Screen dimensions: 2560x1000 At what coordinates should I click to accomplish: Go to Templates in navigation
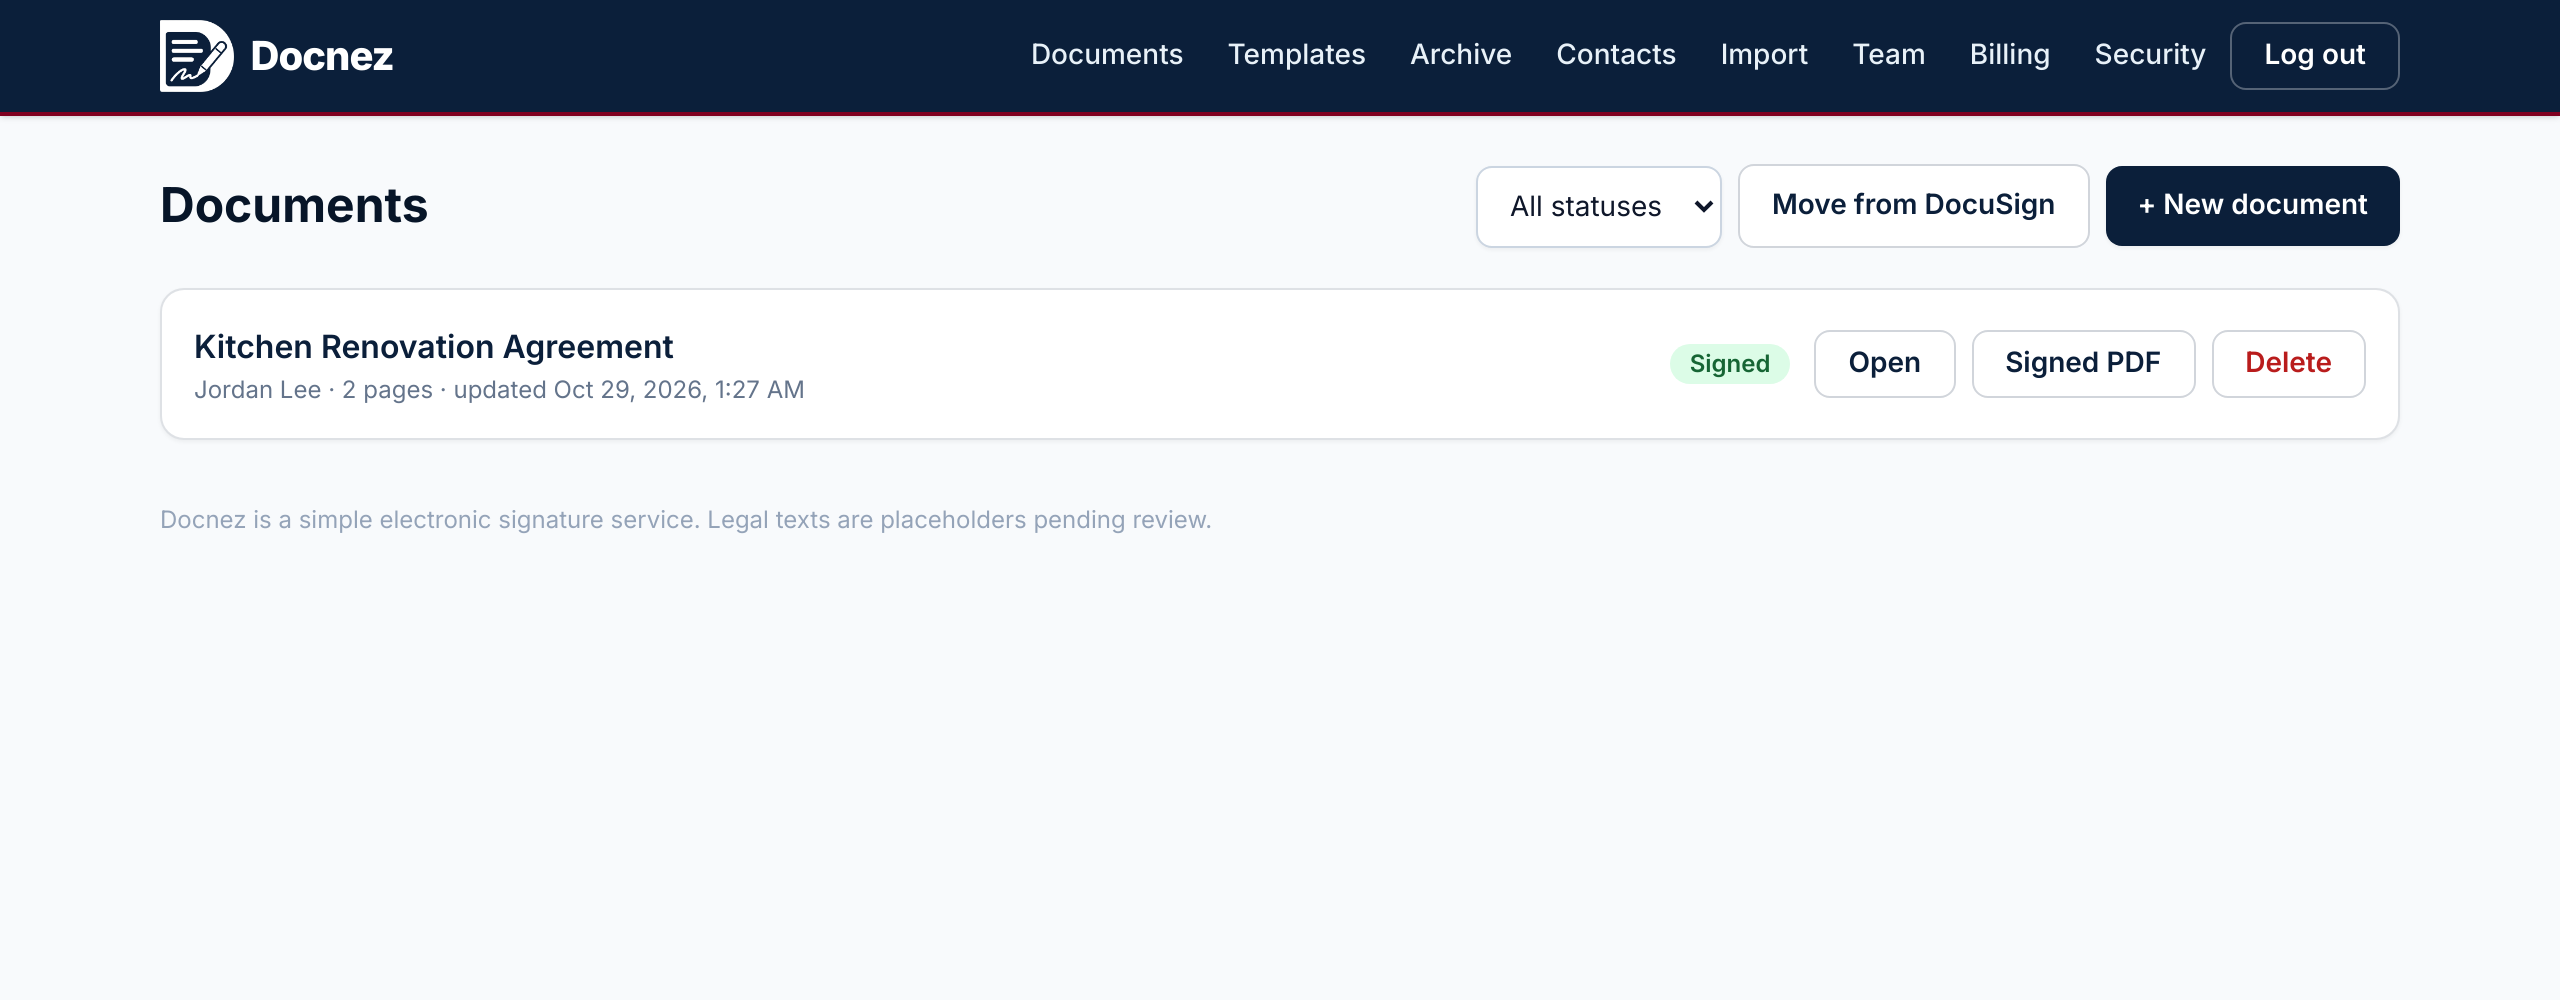tap(1296, 55)
